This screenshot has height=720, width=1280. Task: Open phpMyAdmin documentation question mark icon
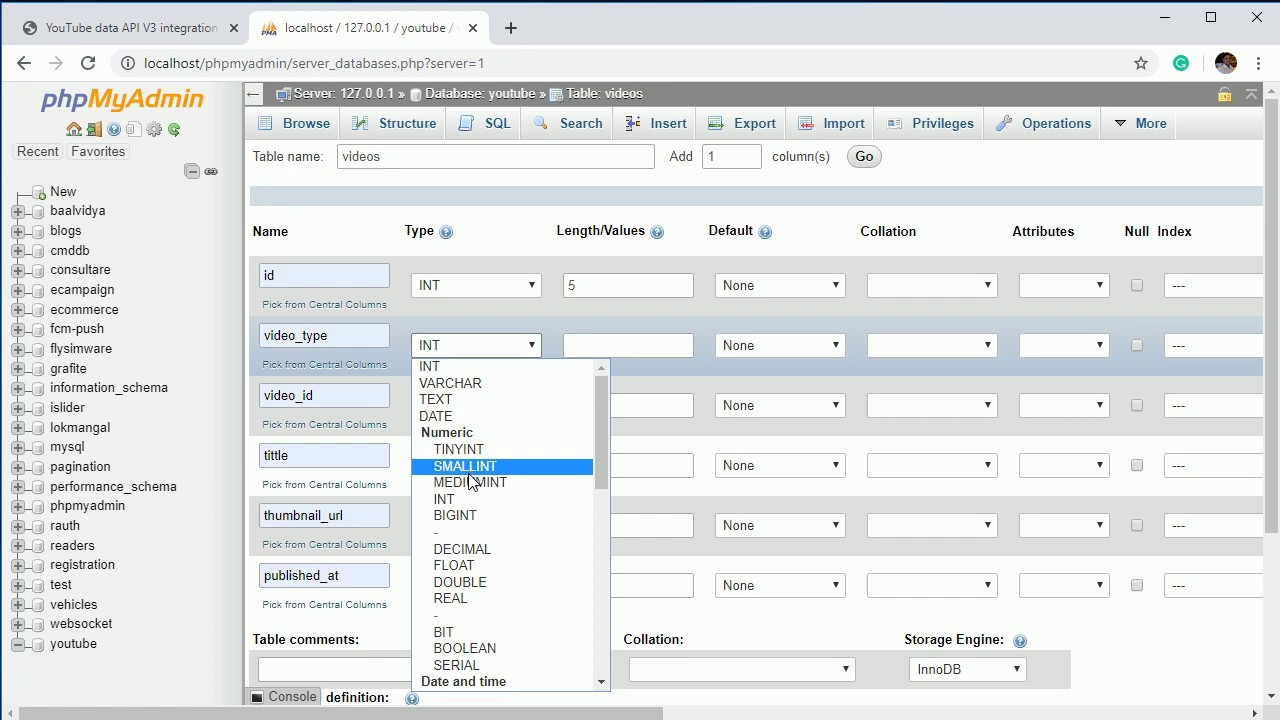tap(114, 129)
